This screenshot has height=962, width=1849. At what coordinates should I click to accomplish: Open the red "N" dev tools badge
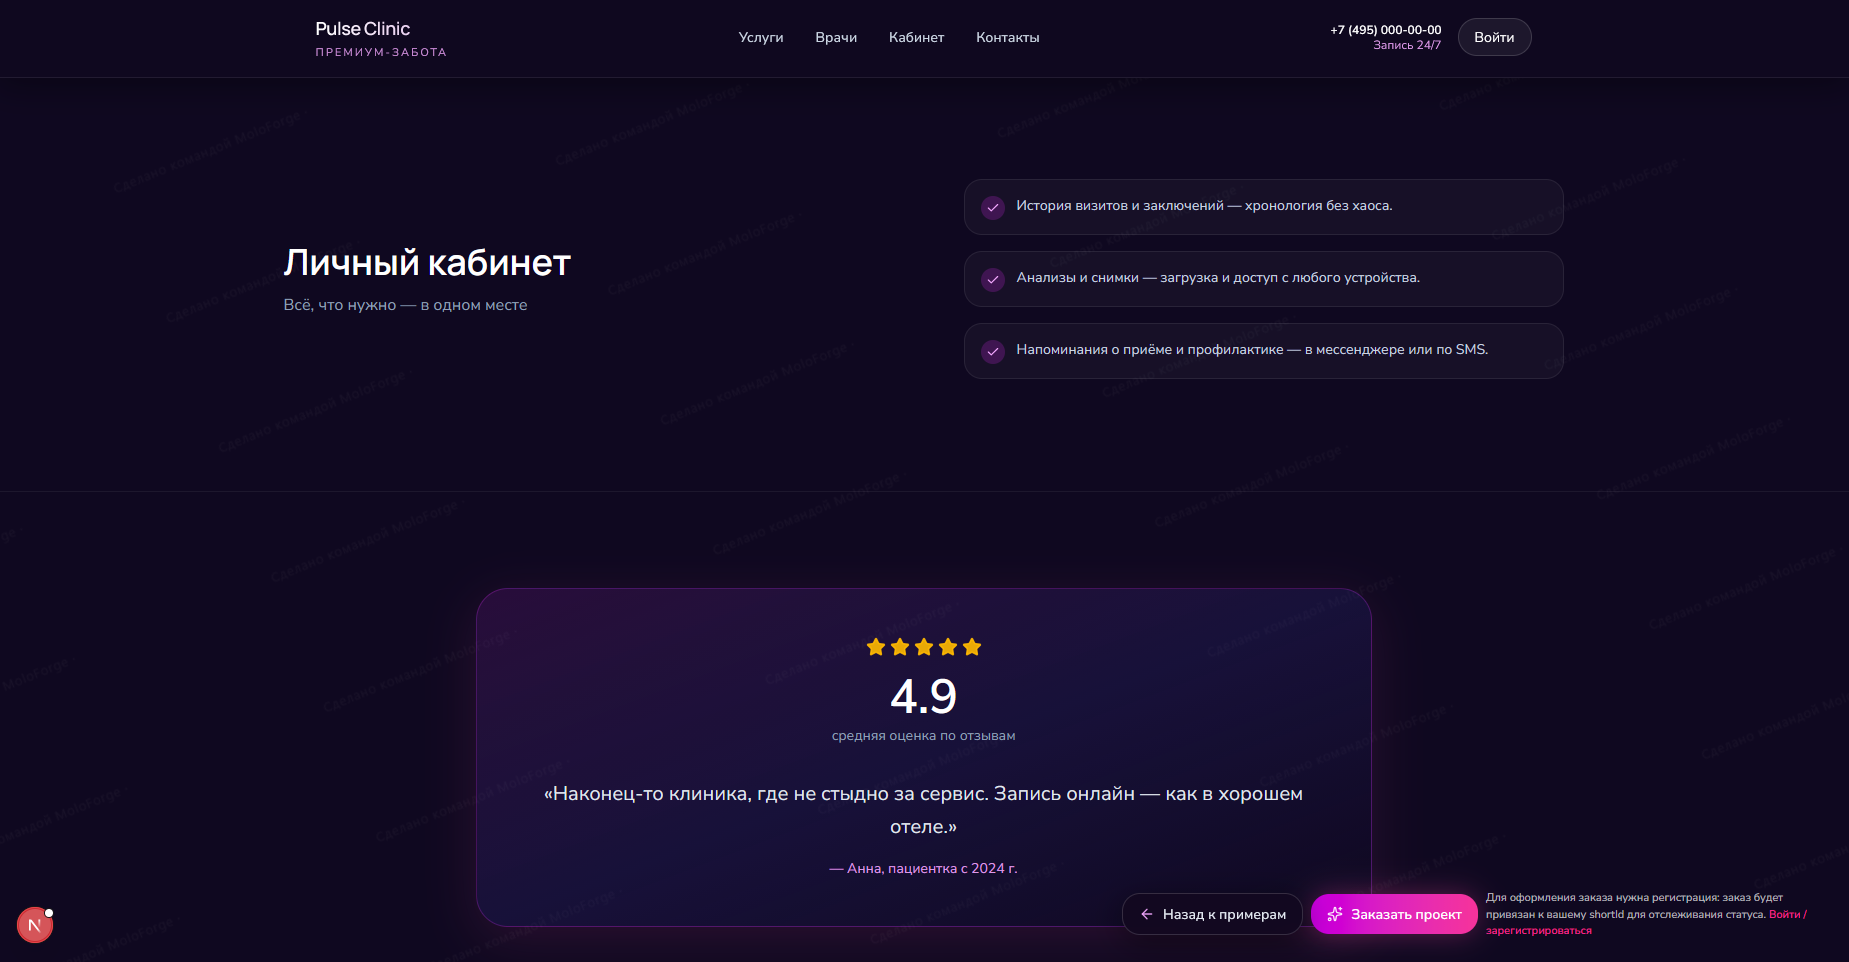[35, 925]
